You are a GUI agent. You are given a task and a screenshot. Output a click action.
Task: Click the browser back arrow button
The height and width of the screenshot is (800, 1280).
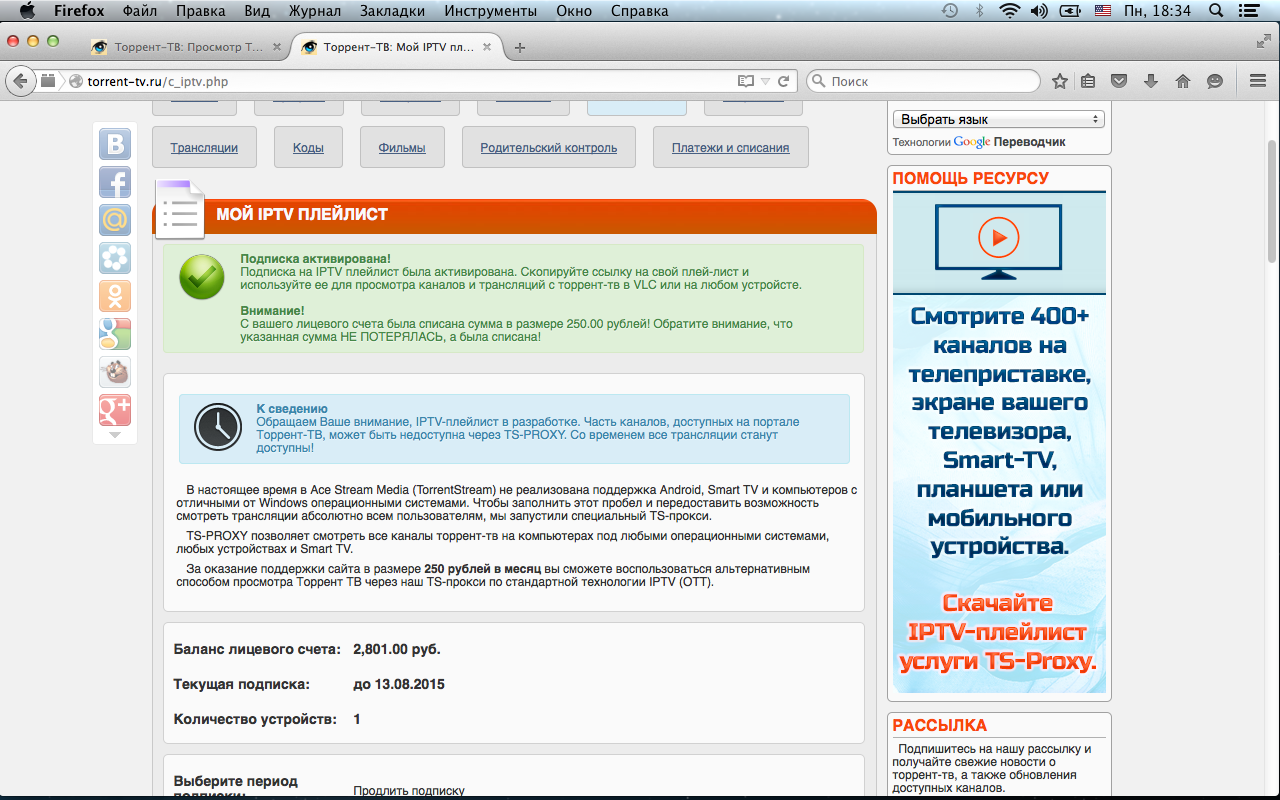[x=19, y=81]
